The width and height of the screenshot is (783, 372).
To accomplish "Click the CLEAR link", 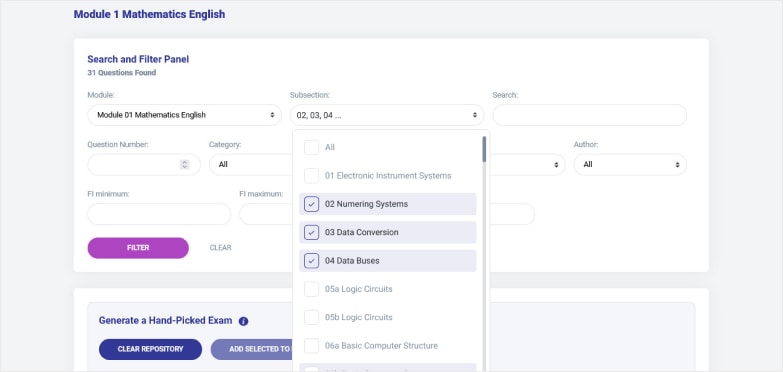I will coord(220,248).
